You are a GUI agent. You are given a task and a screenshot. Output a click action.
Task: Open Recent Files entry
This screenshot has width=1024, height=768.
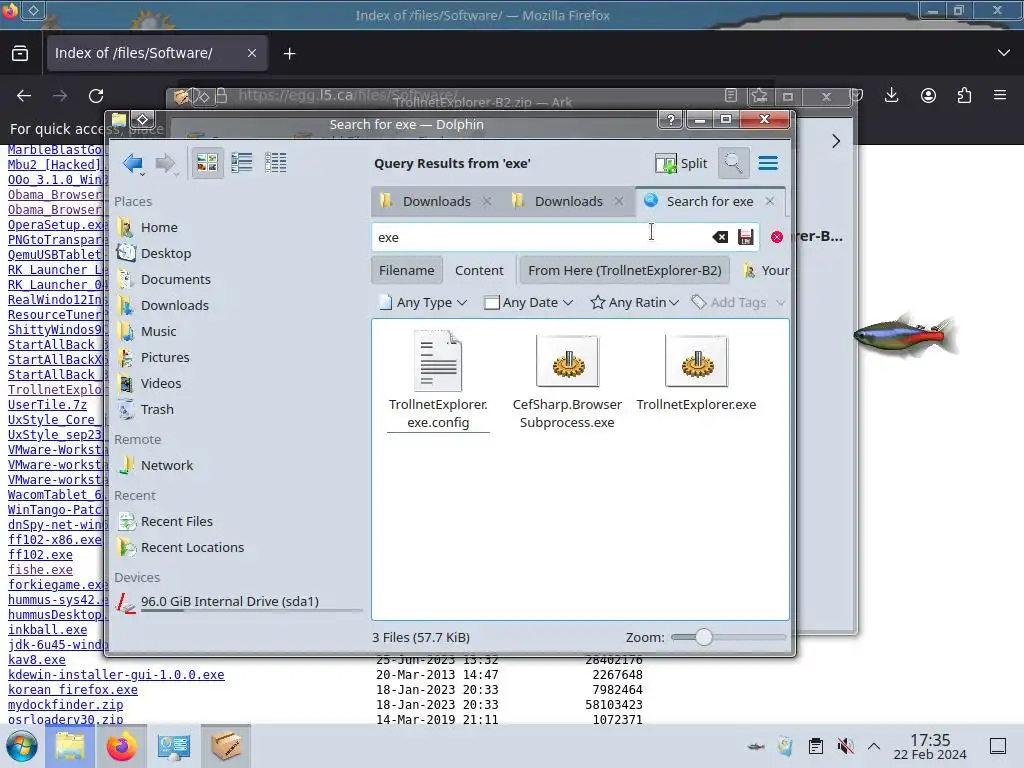[176, 522]
